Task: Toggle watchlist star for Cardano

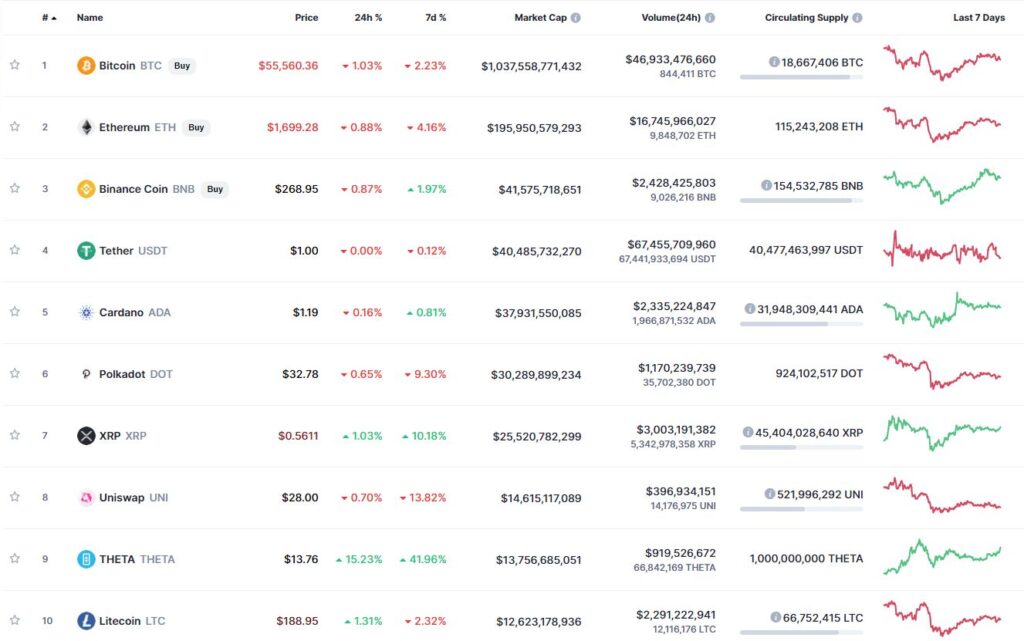Action: tap(14, 311)
